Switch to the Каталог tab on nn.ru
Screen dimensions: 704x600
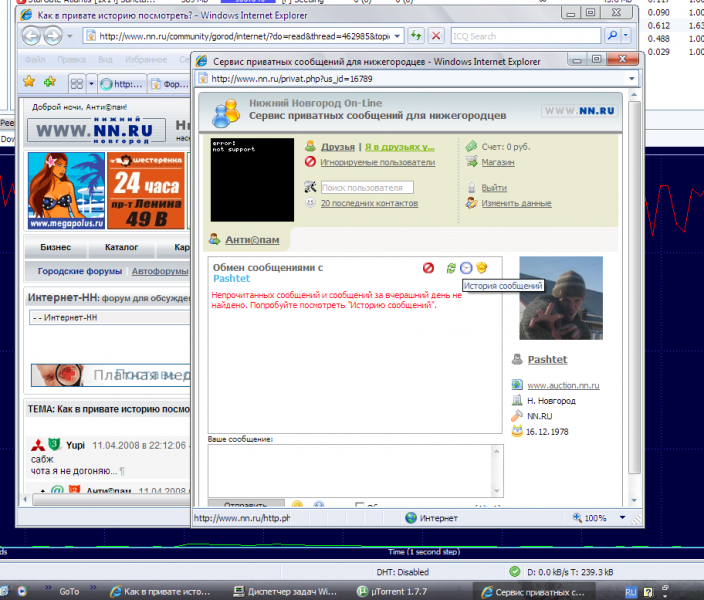(x=121, y=247)
